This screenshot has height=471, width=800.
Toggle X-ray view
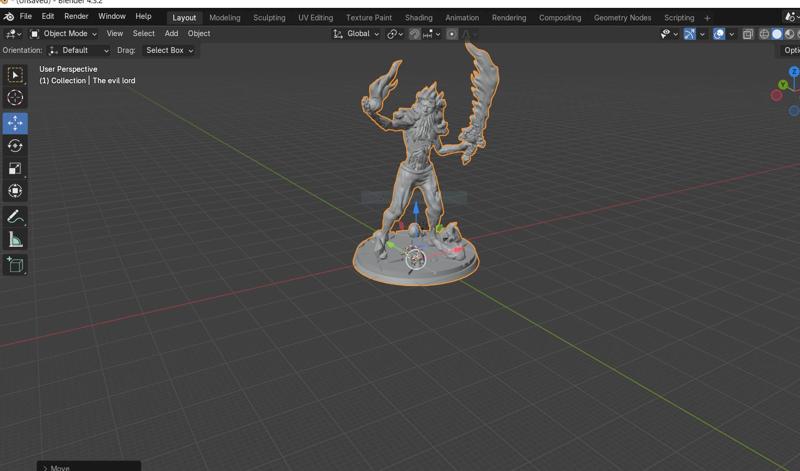click(748, 34)
